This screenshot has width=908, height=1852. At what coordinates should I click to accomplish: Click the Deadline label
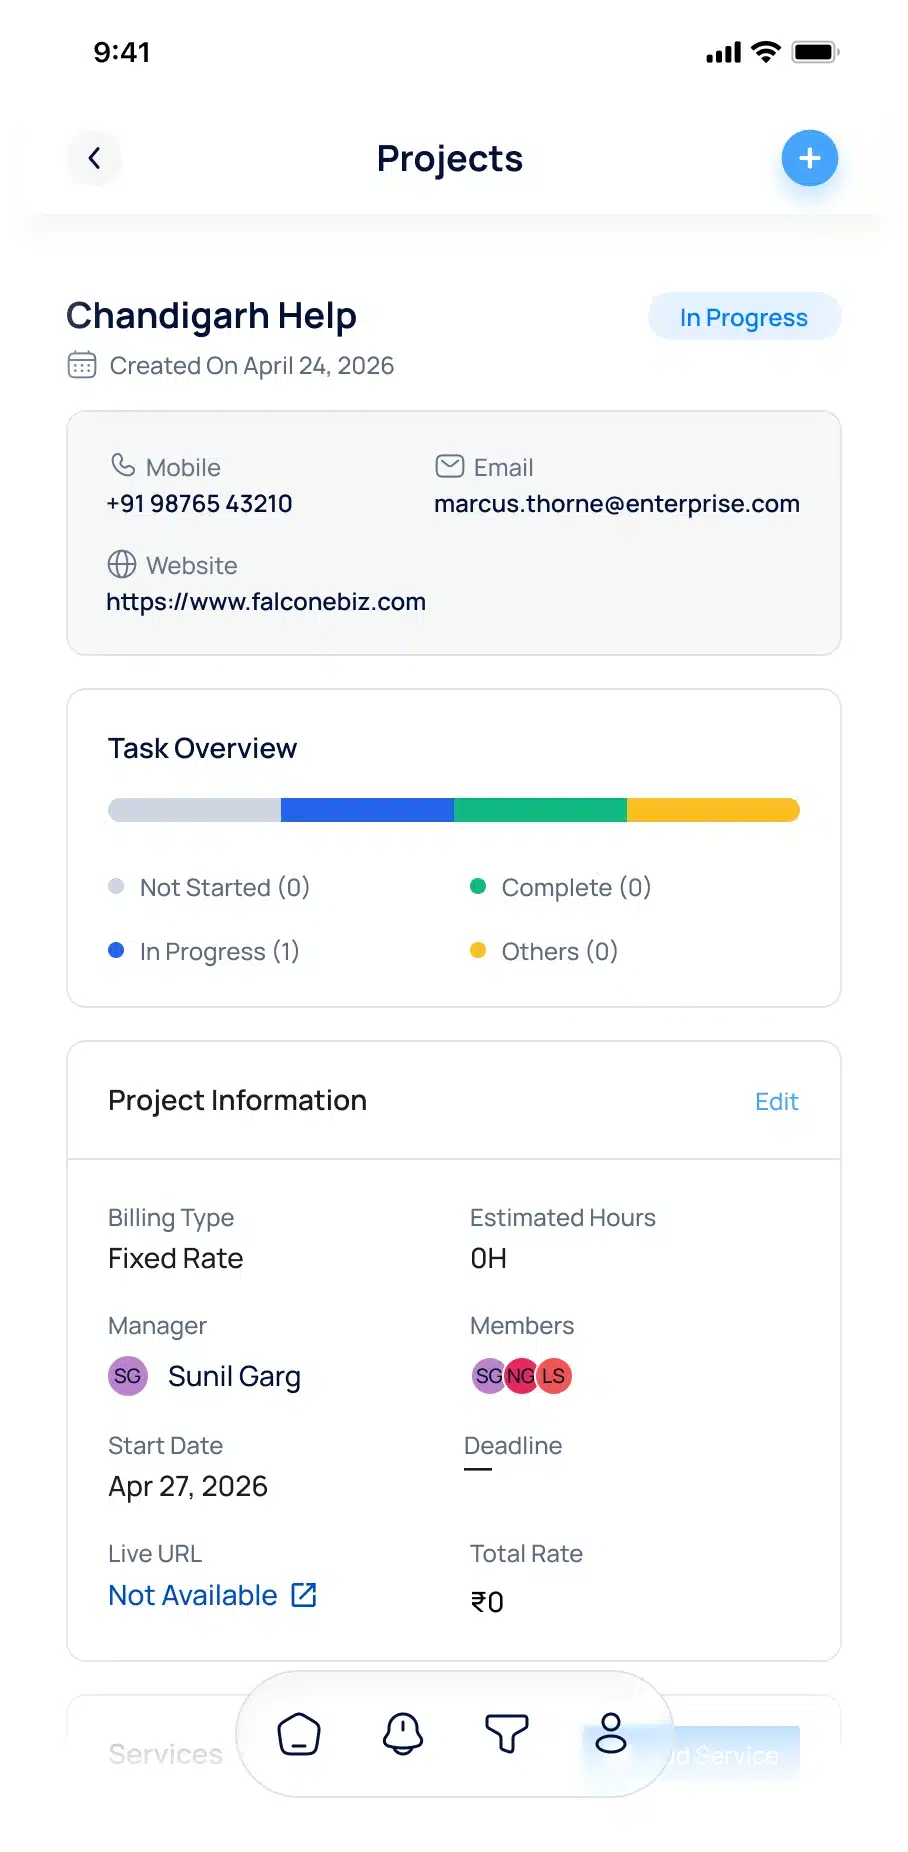click(x=513, y=1446)
